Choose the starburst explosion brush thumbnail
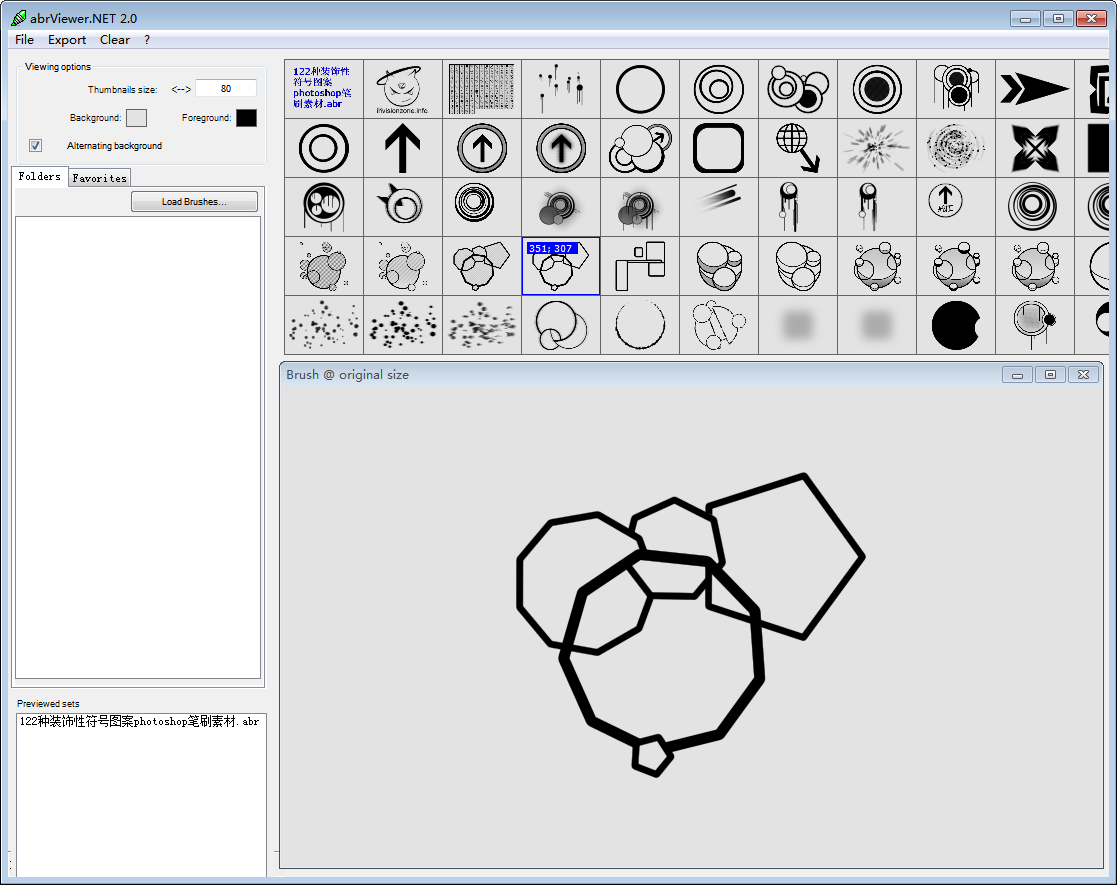Screen dimensions: 1117x885 [x=877, y=148]
